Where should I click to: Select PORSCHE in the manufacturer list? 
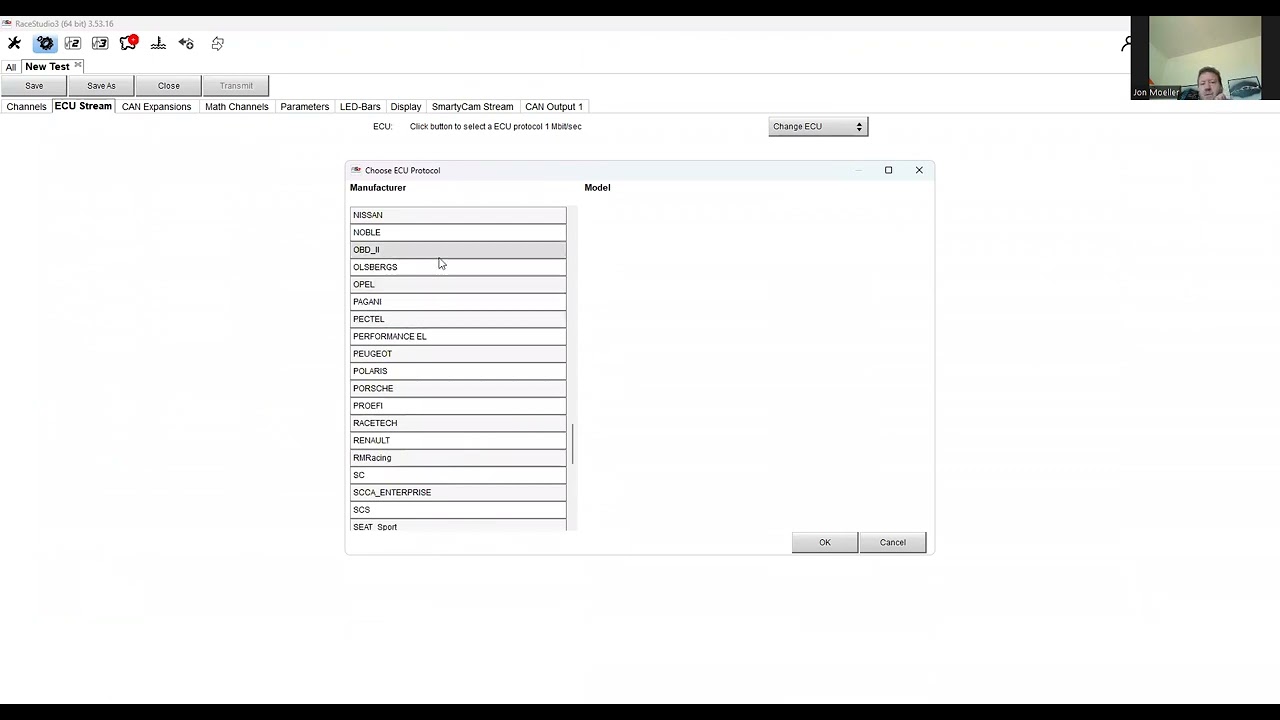458,388
